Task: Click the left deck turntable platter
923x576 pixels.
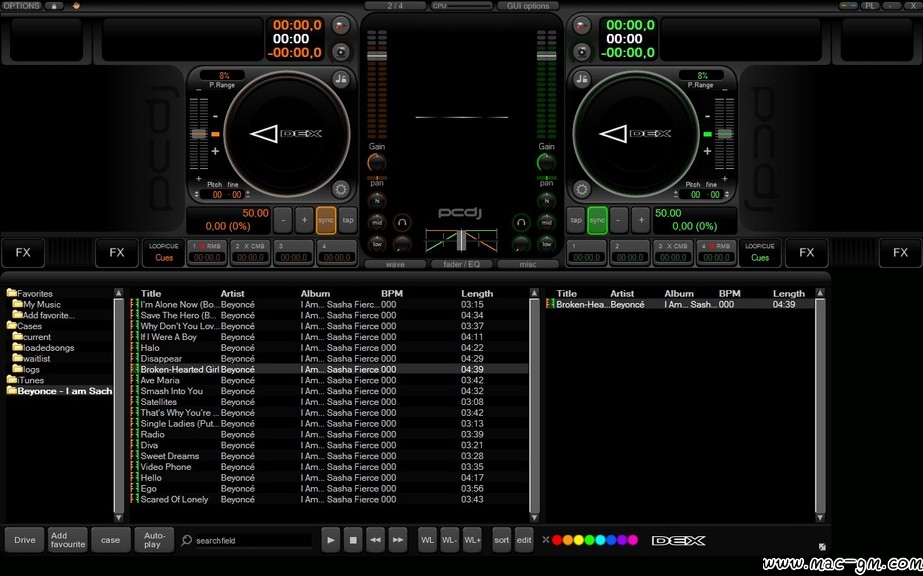Action: 287,134
